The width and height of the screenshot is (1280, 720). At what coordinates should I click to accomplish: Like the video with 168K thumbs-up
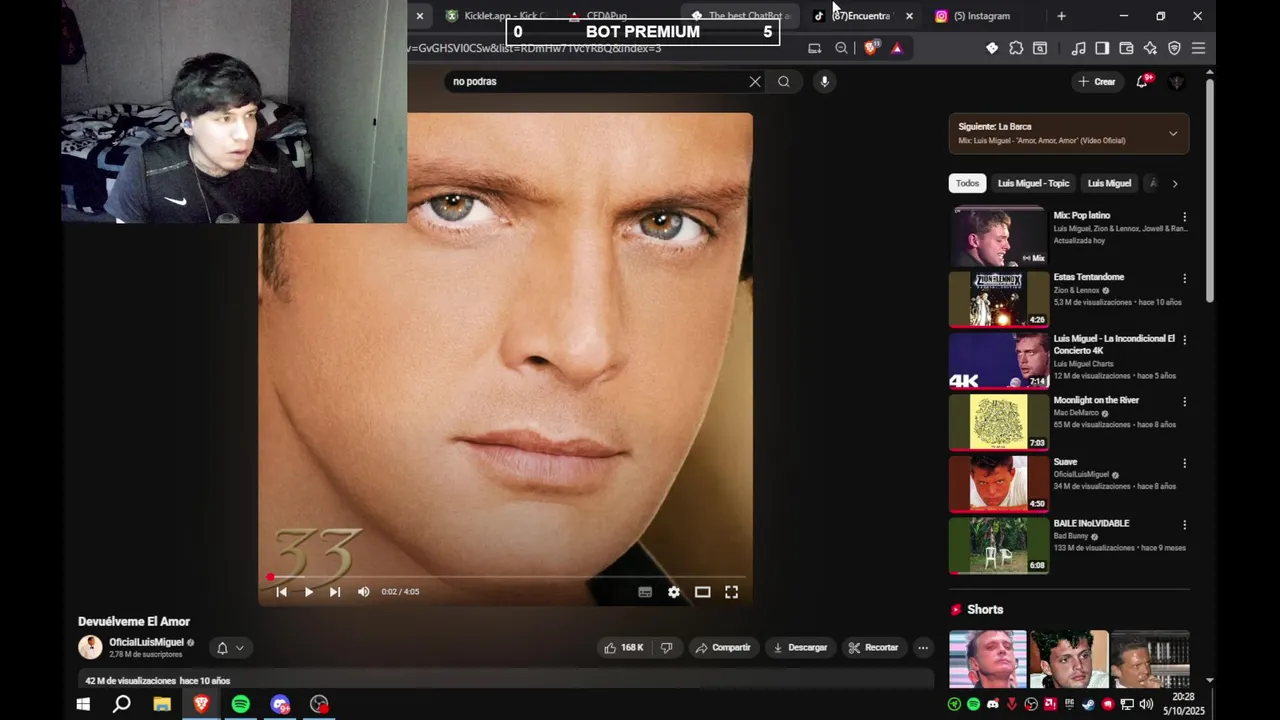(x=623, y=648)
